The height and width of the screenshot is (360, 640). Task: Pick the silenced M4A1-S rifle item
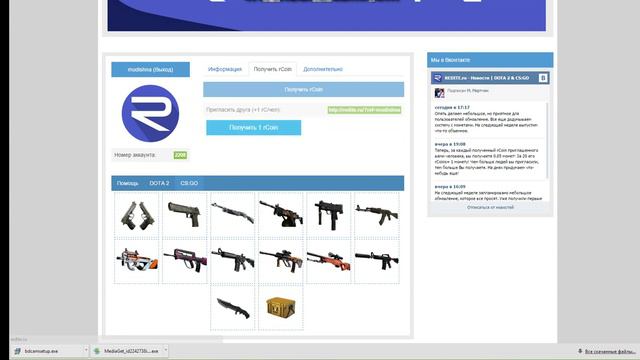377,261
